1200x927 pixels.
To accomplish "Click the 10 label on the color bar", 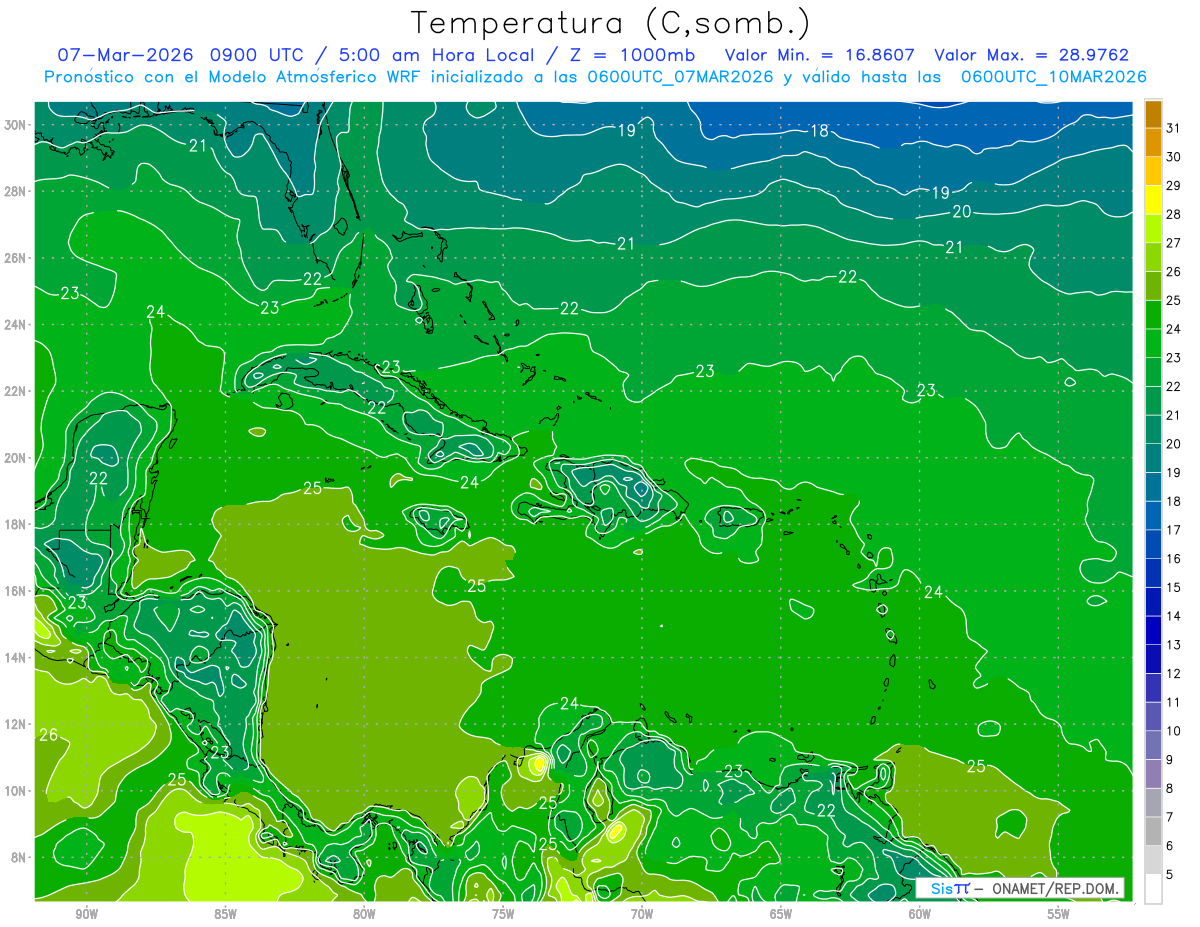I will 1174,732.
